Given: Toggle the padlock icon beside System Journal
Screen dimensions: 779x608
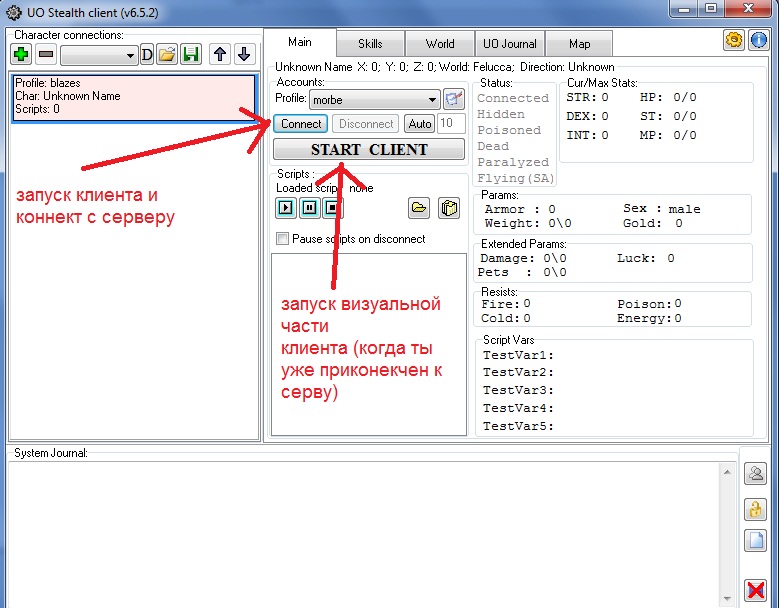Looking at the screenshot, I should [x=755, y=509].
